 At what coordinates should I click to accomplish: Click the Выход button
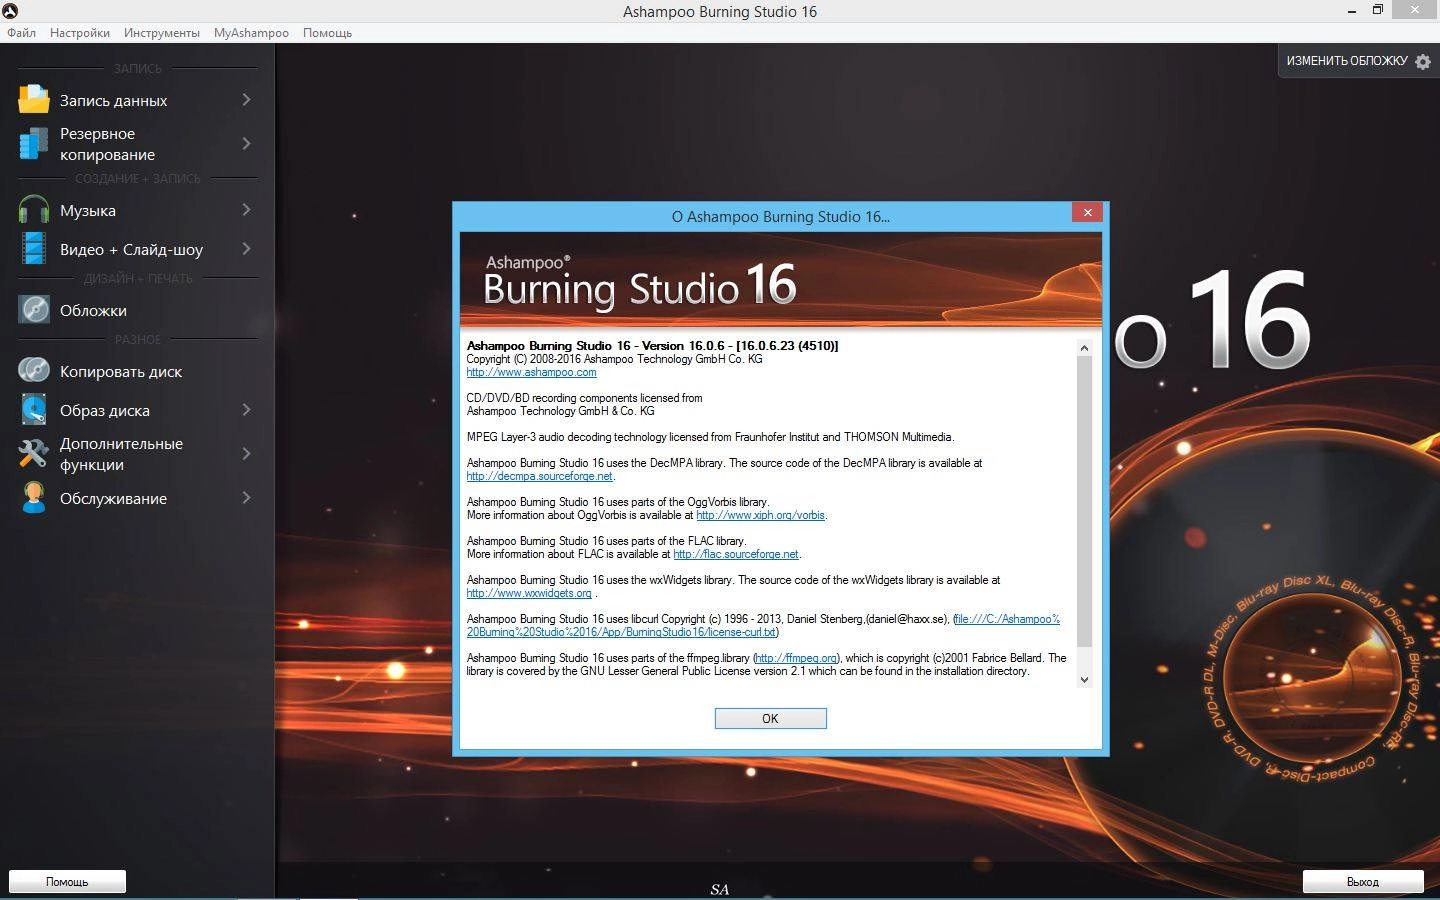(1362, 881)
